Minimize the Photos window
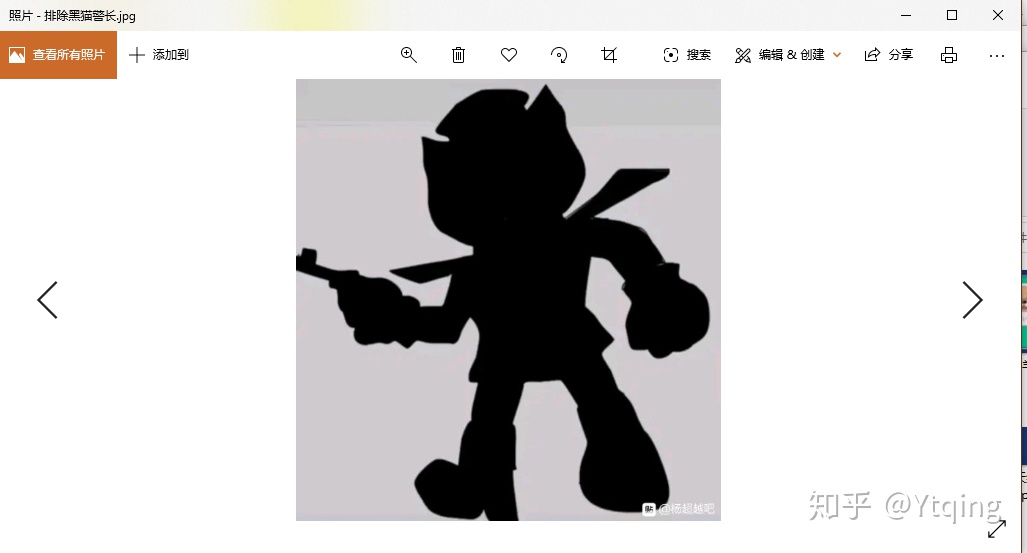This screenshot has width=1027, height=553. (906, 15)
